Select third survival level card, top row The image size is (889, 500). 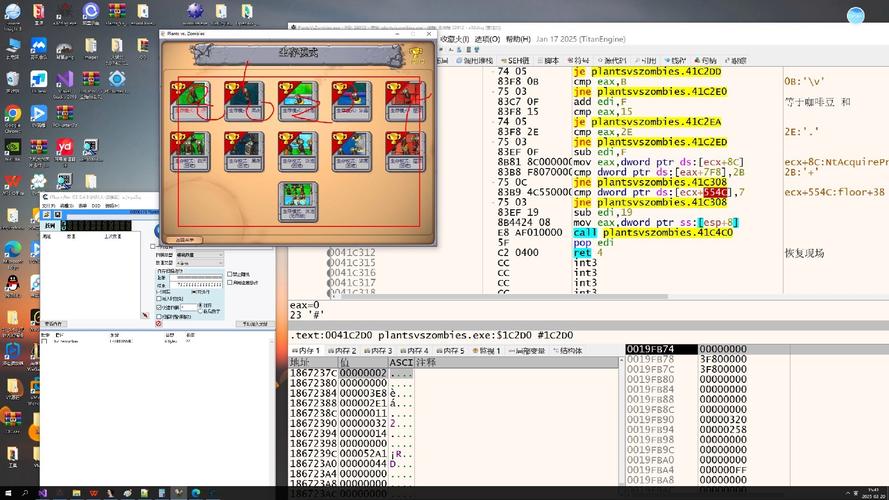pos(298,101)
